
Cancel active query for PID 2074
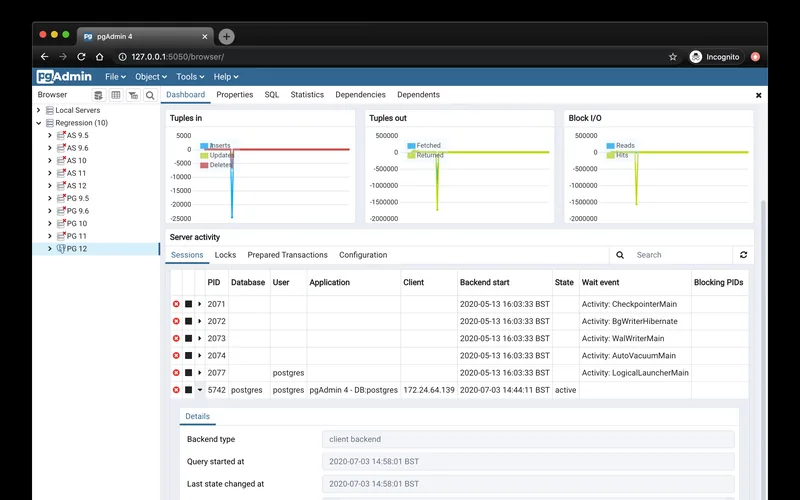pos(188,356)
